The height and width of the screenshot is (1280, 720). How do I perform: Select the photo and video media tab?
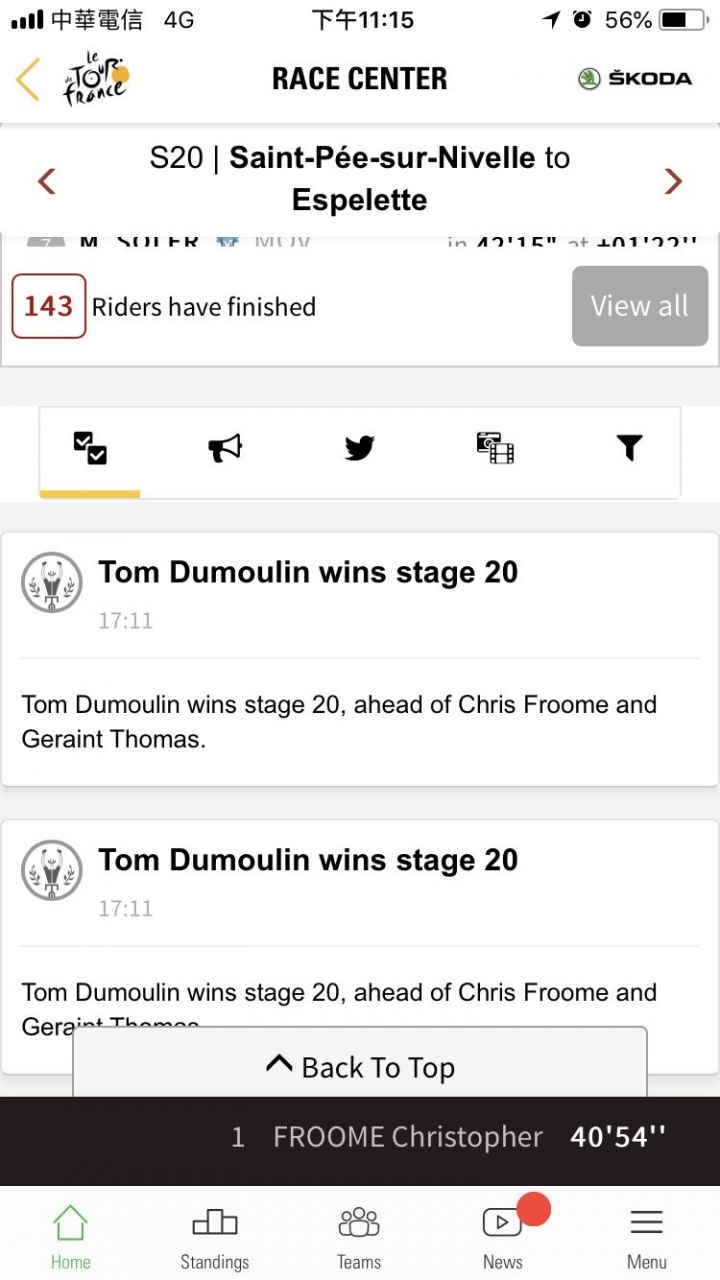pos(495,448)
